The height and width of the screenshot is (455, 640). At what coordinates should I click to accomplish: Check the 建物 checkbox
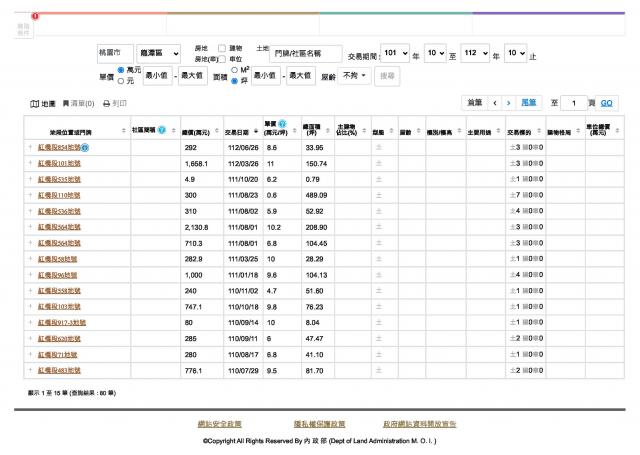222,47
